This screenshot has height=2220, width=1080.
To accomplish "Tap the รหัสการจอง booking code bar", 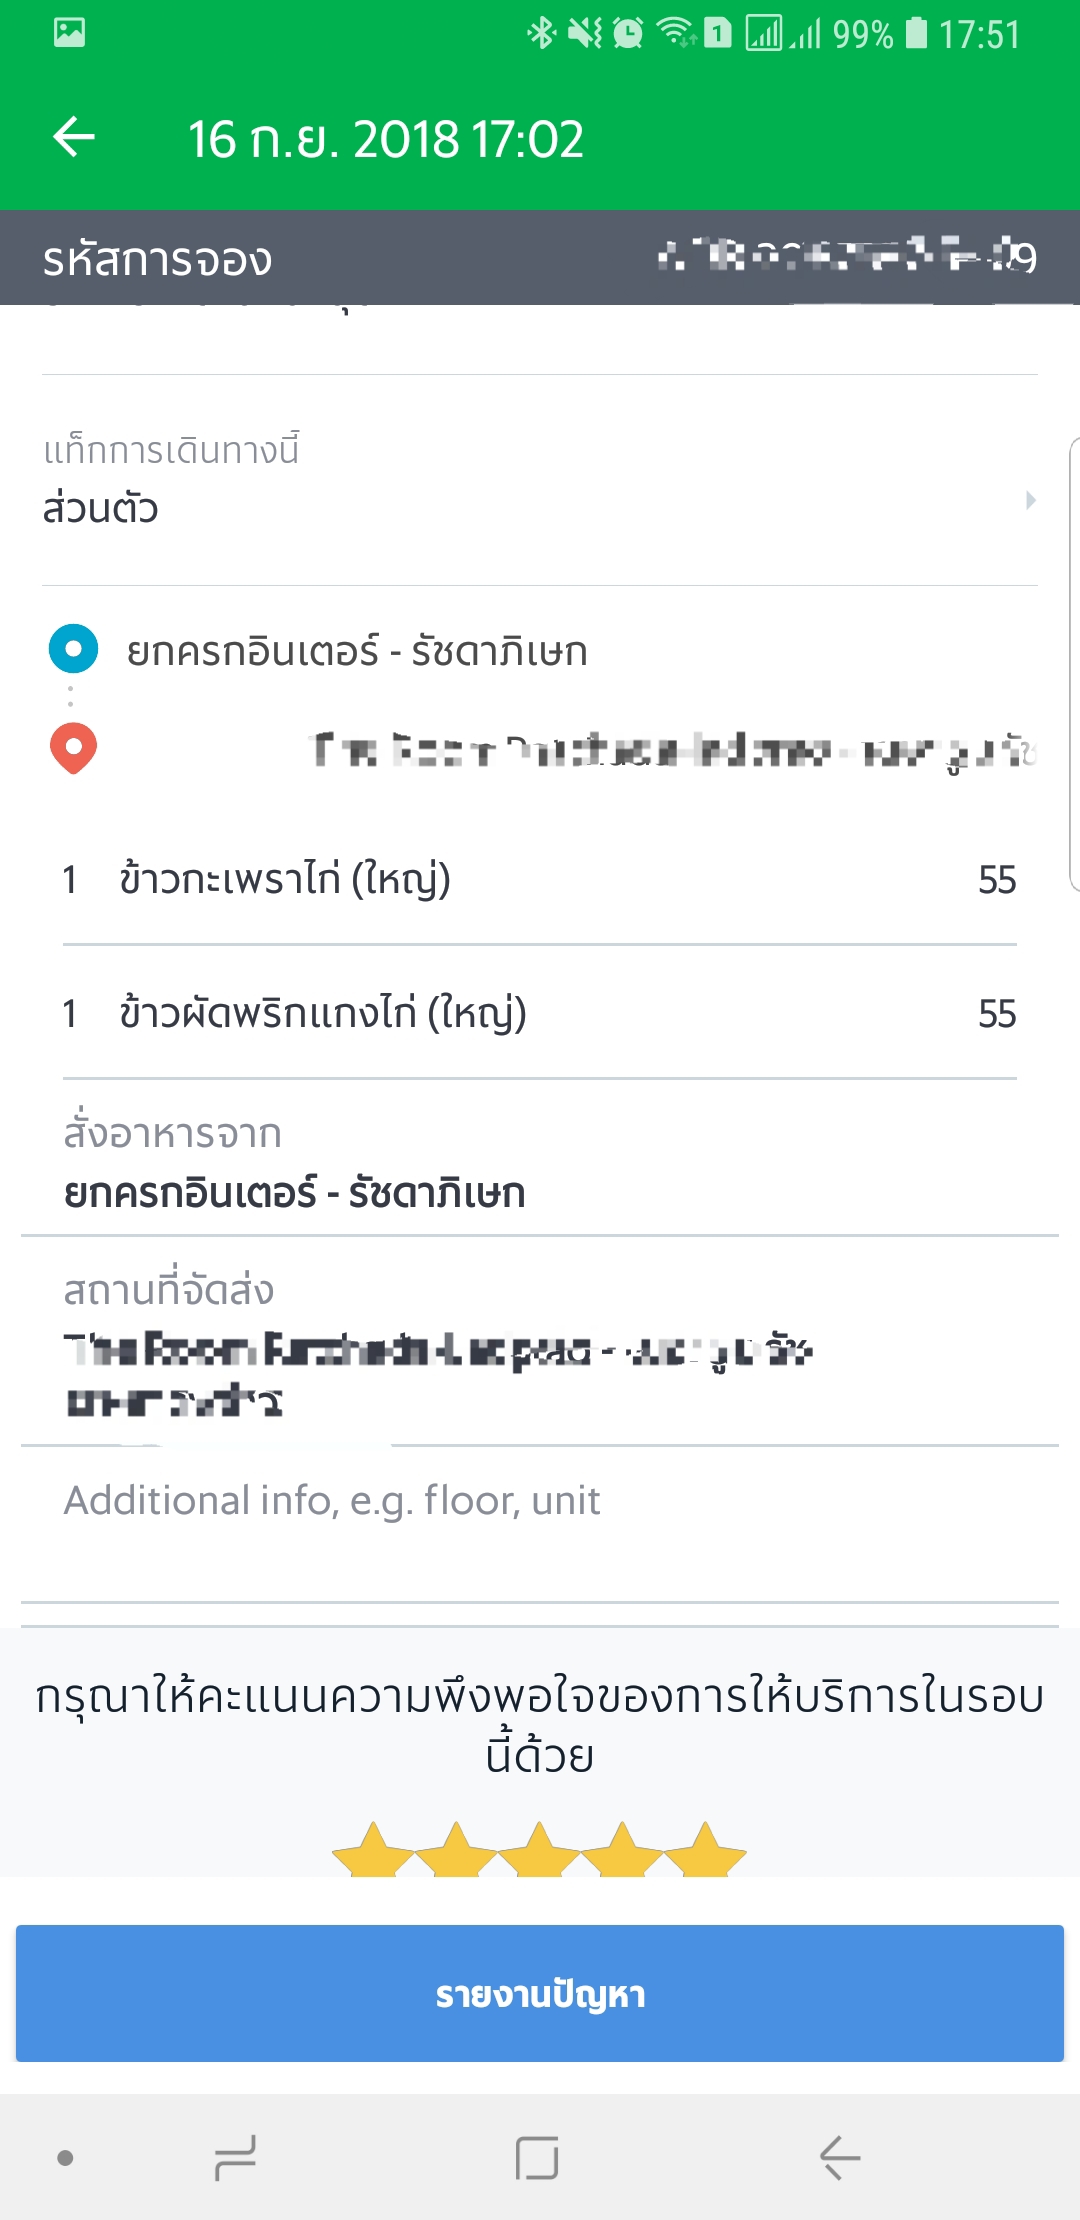I will [x=540, y=258].
